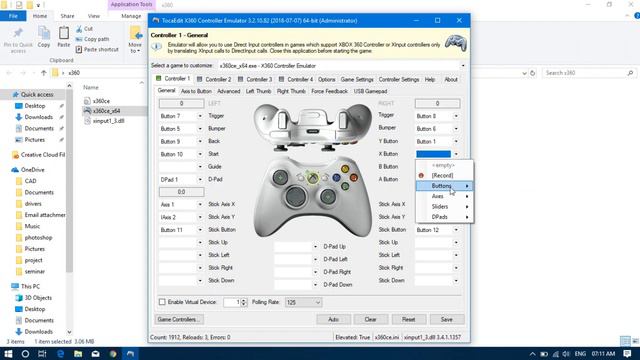Open Task View on taskbar
Screen dimensions: 640x360
[42, 354]
